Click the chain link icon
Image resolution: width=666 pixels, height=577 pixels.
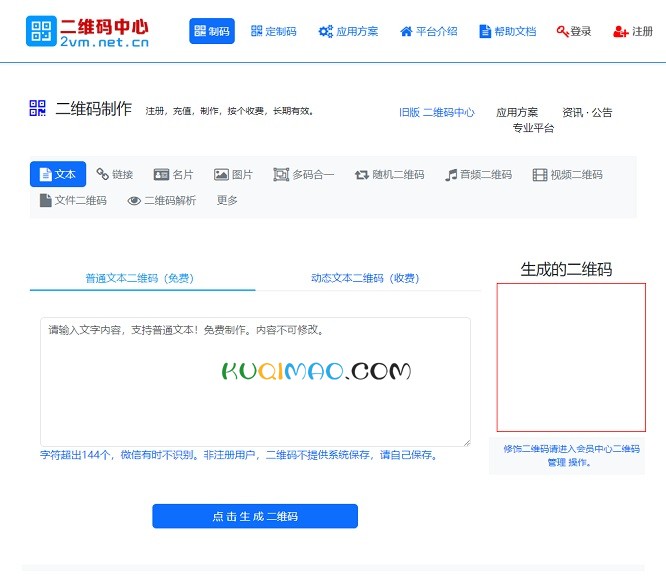point(102,174)
